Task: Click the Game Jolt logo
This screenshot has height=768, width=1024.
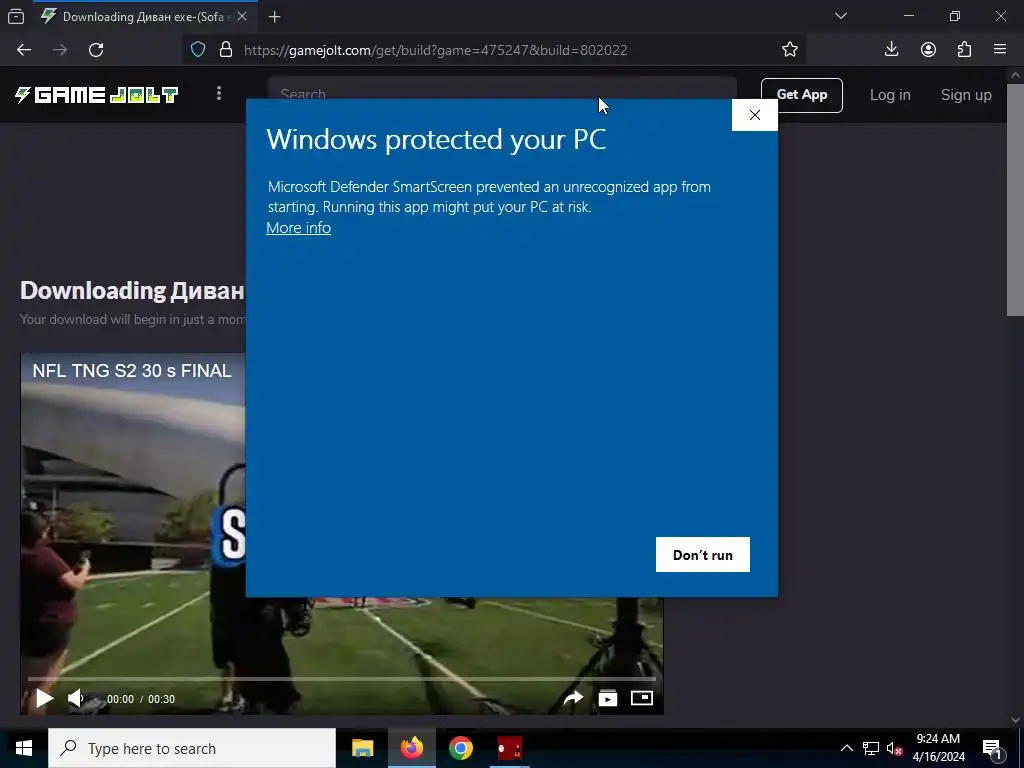Action: tap(97, 95)
